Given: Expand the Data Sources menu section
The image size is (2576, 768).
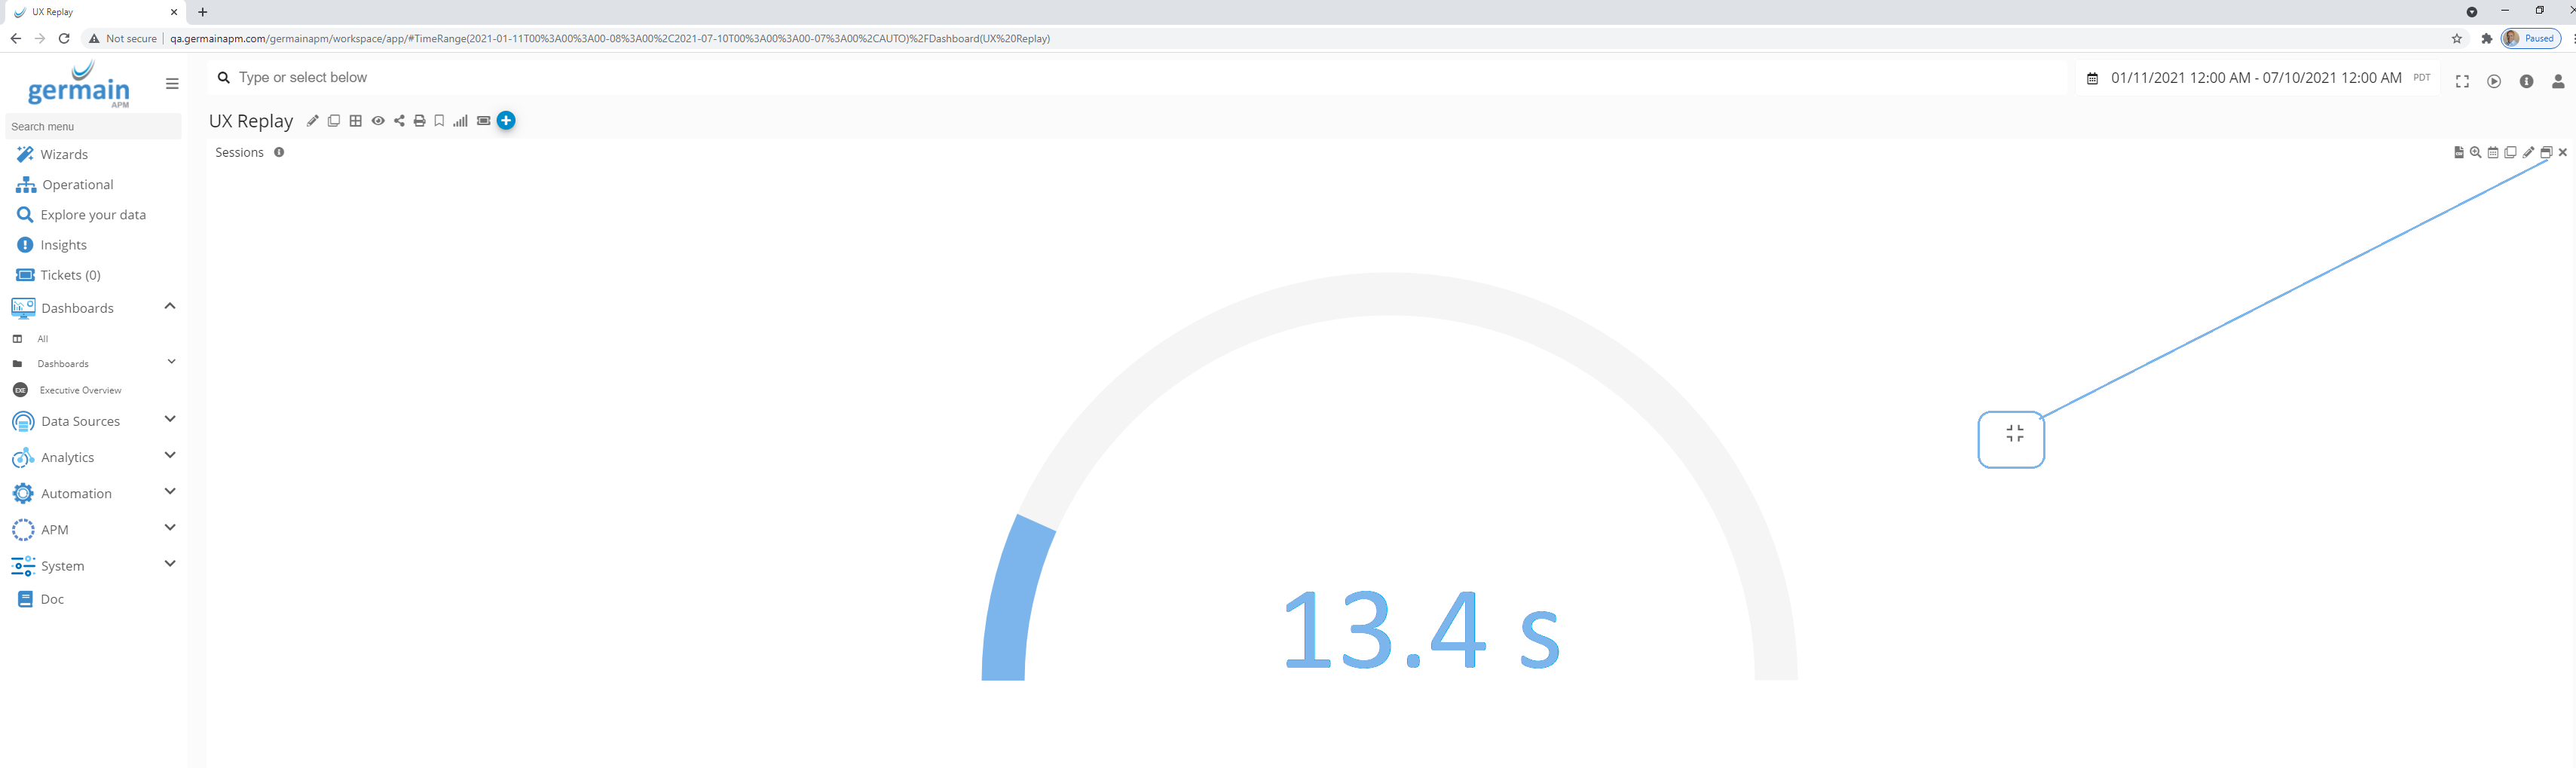Looking at the screenshot, I should tap(169, 420).
